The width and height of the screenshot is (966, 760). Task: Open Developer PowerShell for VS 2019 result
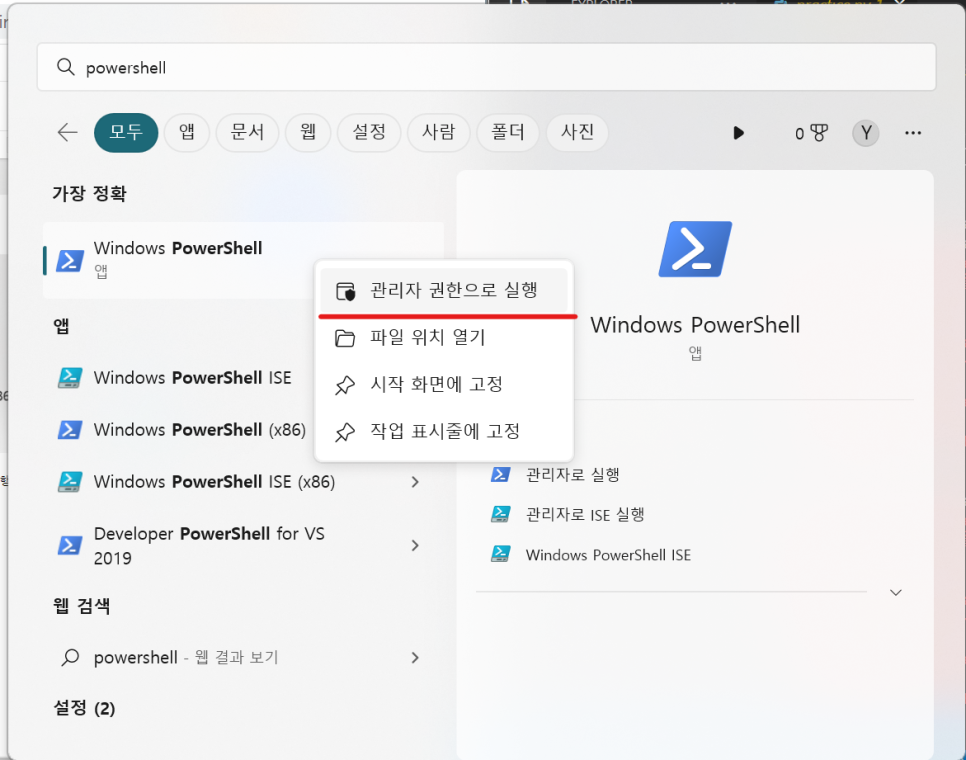[x=244, y=545]
